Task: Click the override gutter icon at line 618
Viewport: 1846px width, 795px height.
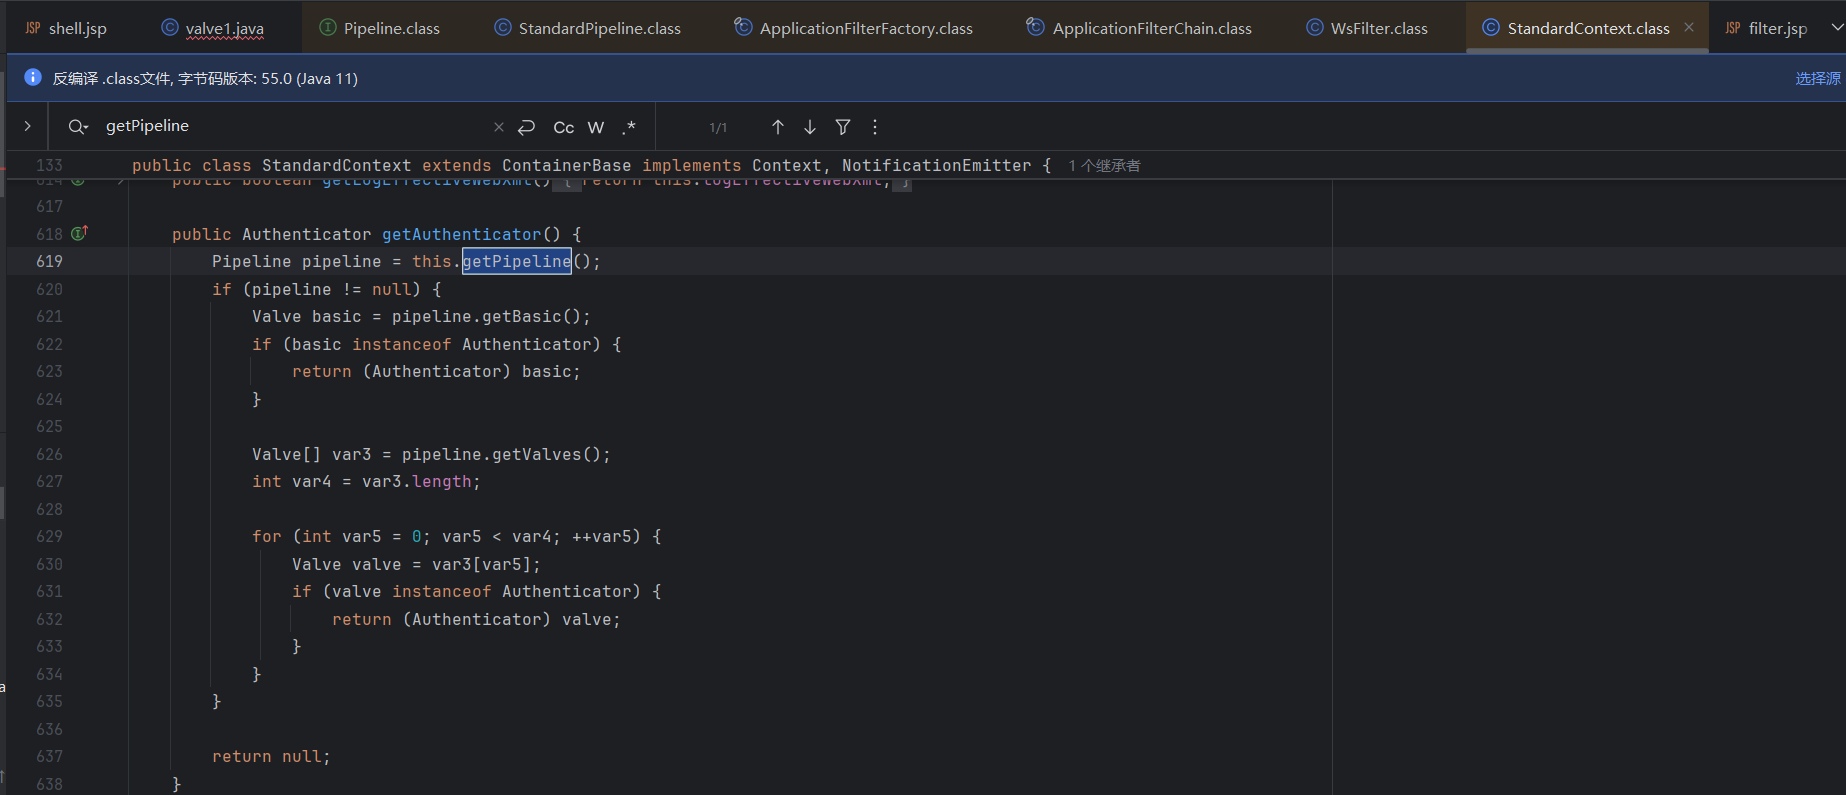Action: 79,233
